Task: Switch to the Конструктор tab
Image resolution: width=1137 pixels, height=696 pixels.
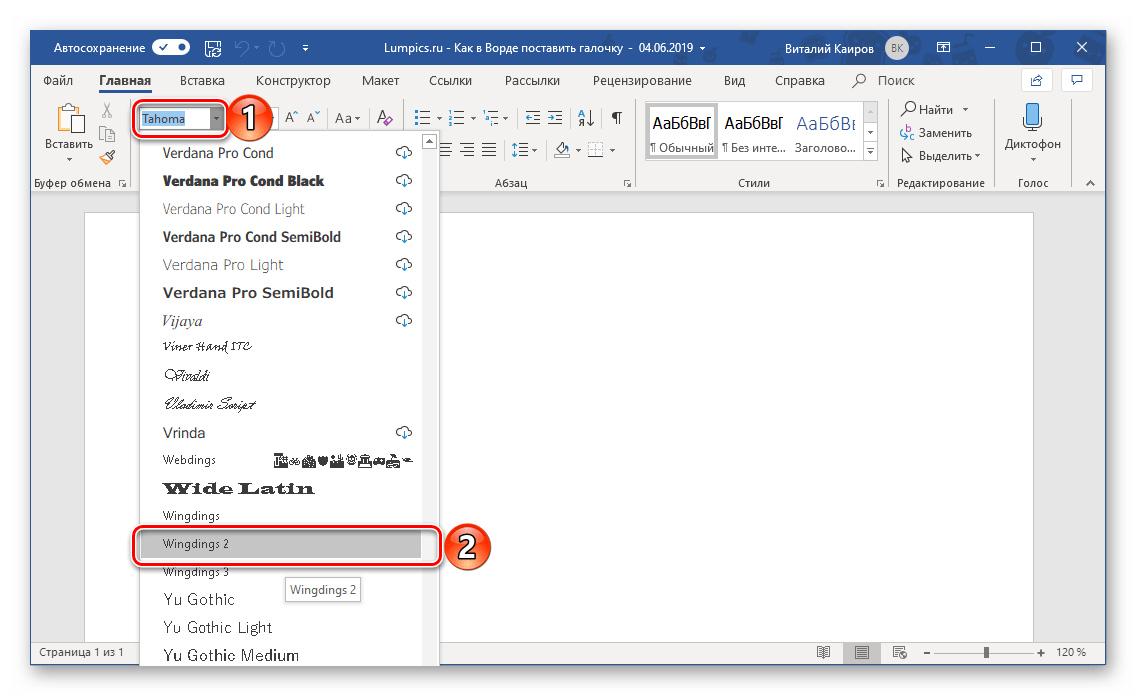Action: point(293,80)
